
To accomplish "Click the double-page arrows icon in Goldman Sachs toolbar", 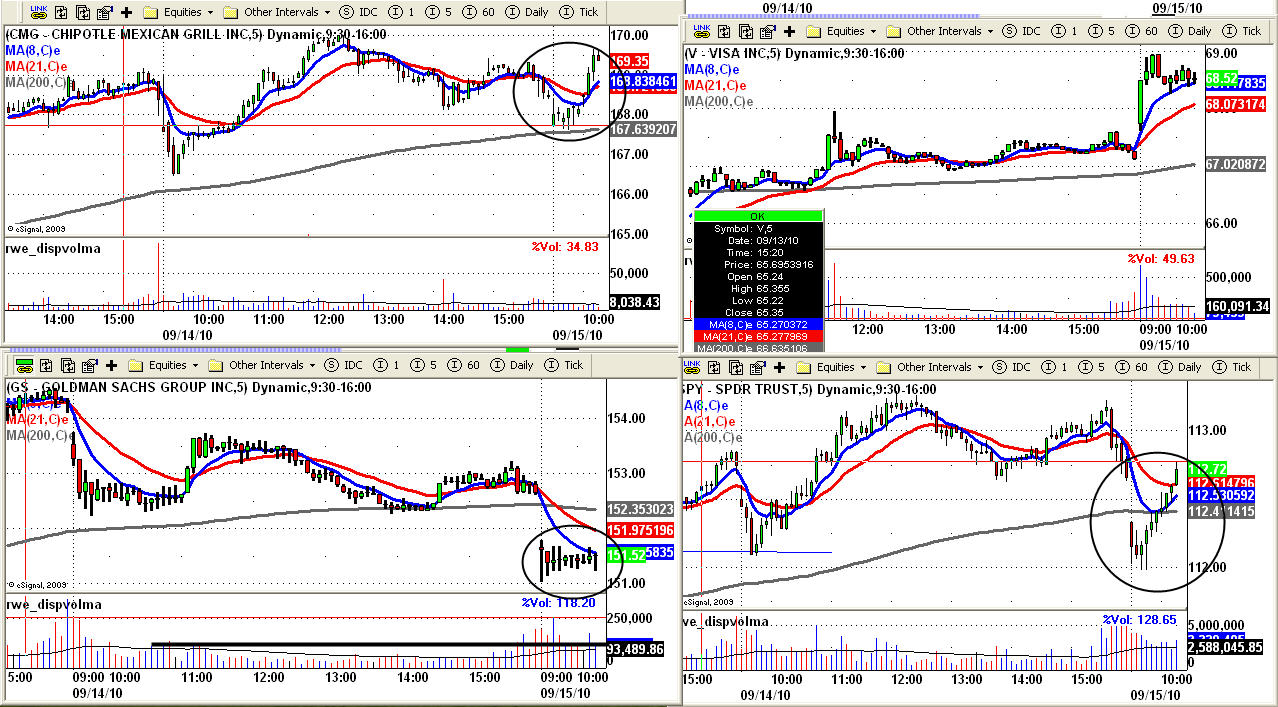I will click(68, 365).
